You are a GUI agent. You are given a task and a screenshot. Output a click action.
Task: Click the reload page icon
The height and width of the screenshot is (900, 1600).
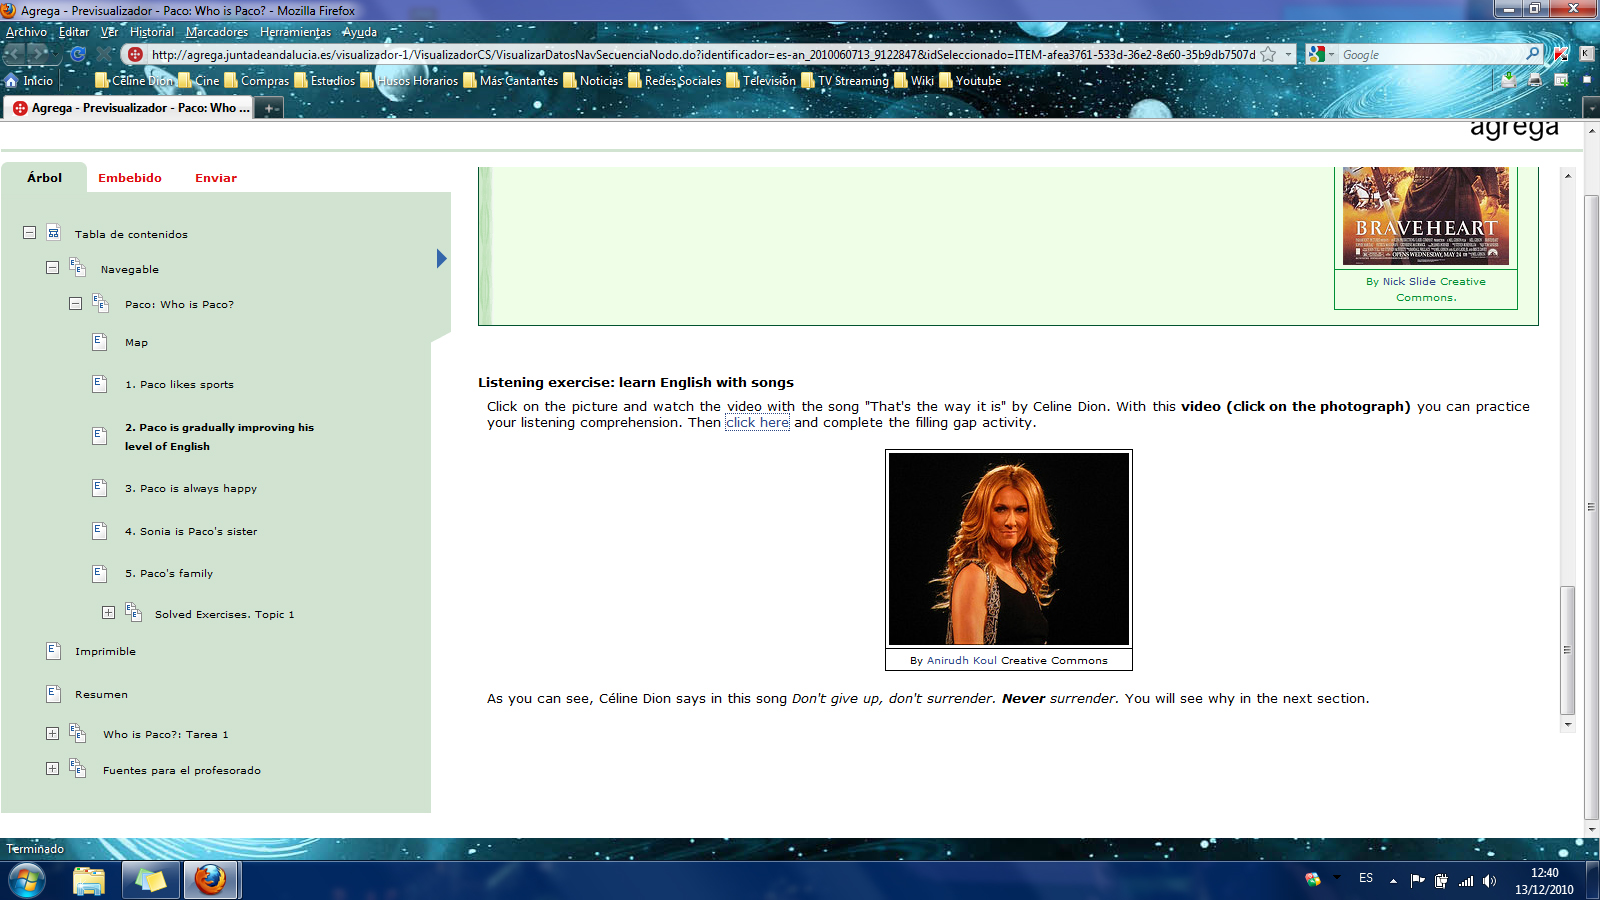78,54
